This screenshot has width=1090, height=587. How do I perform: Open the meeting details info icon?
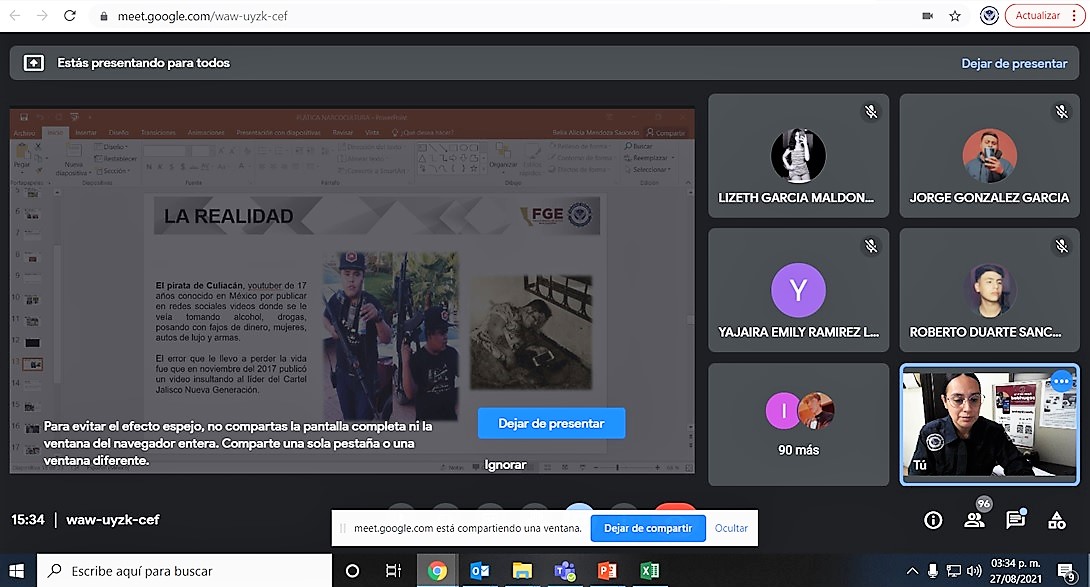pos(933,519)
